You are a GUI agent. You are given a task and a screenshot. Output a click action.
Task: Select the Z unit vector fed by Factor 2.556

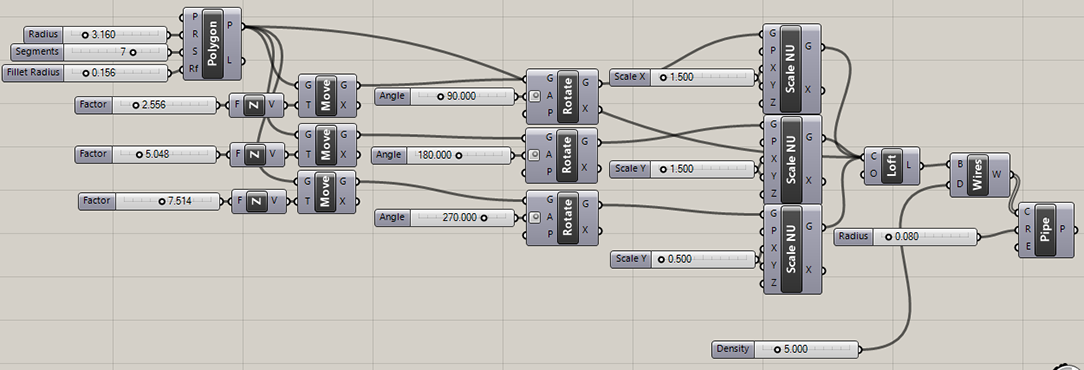click(255, 105)
